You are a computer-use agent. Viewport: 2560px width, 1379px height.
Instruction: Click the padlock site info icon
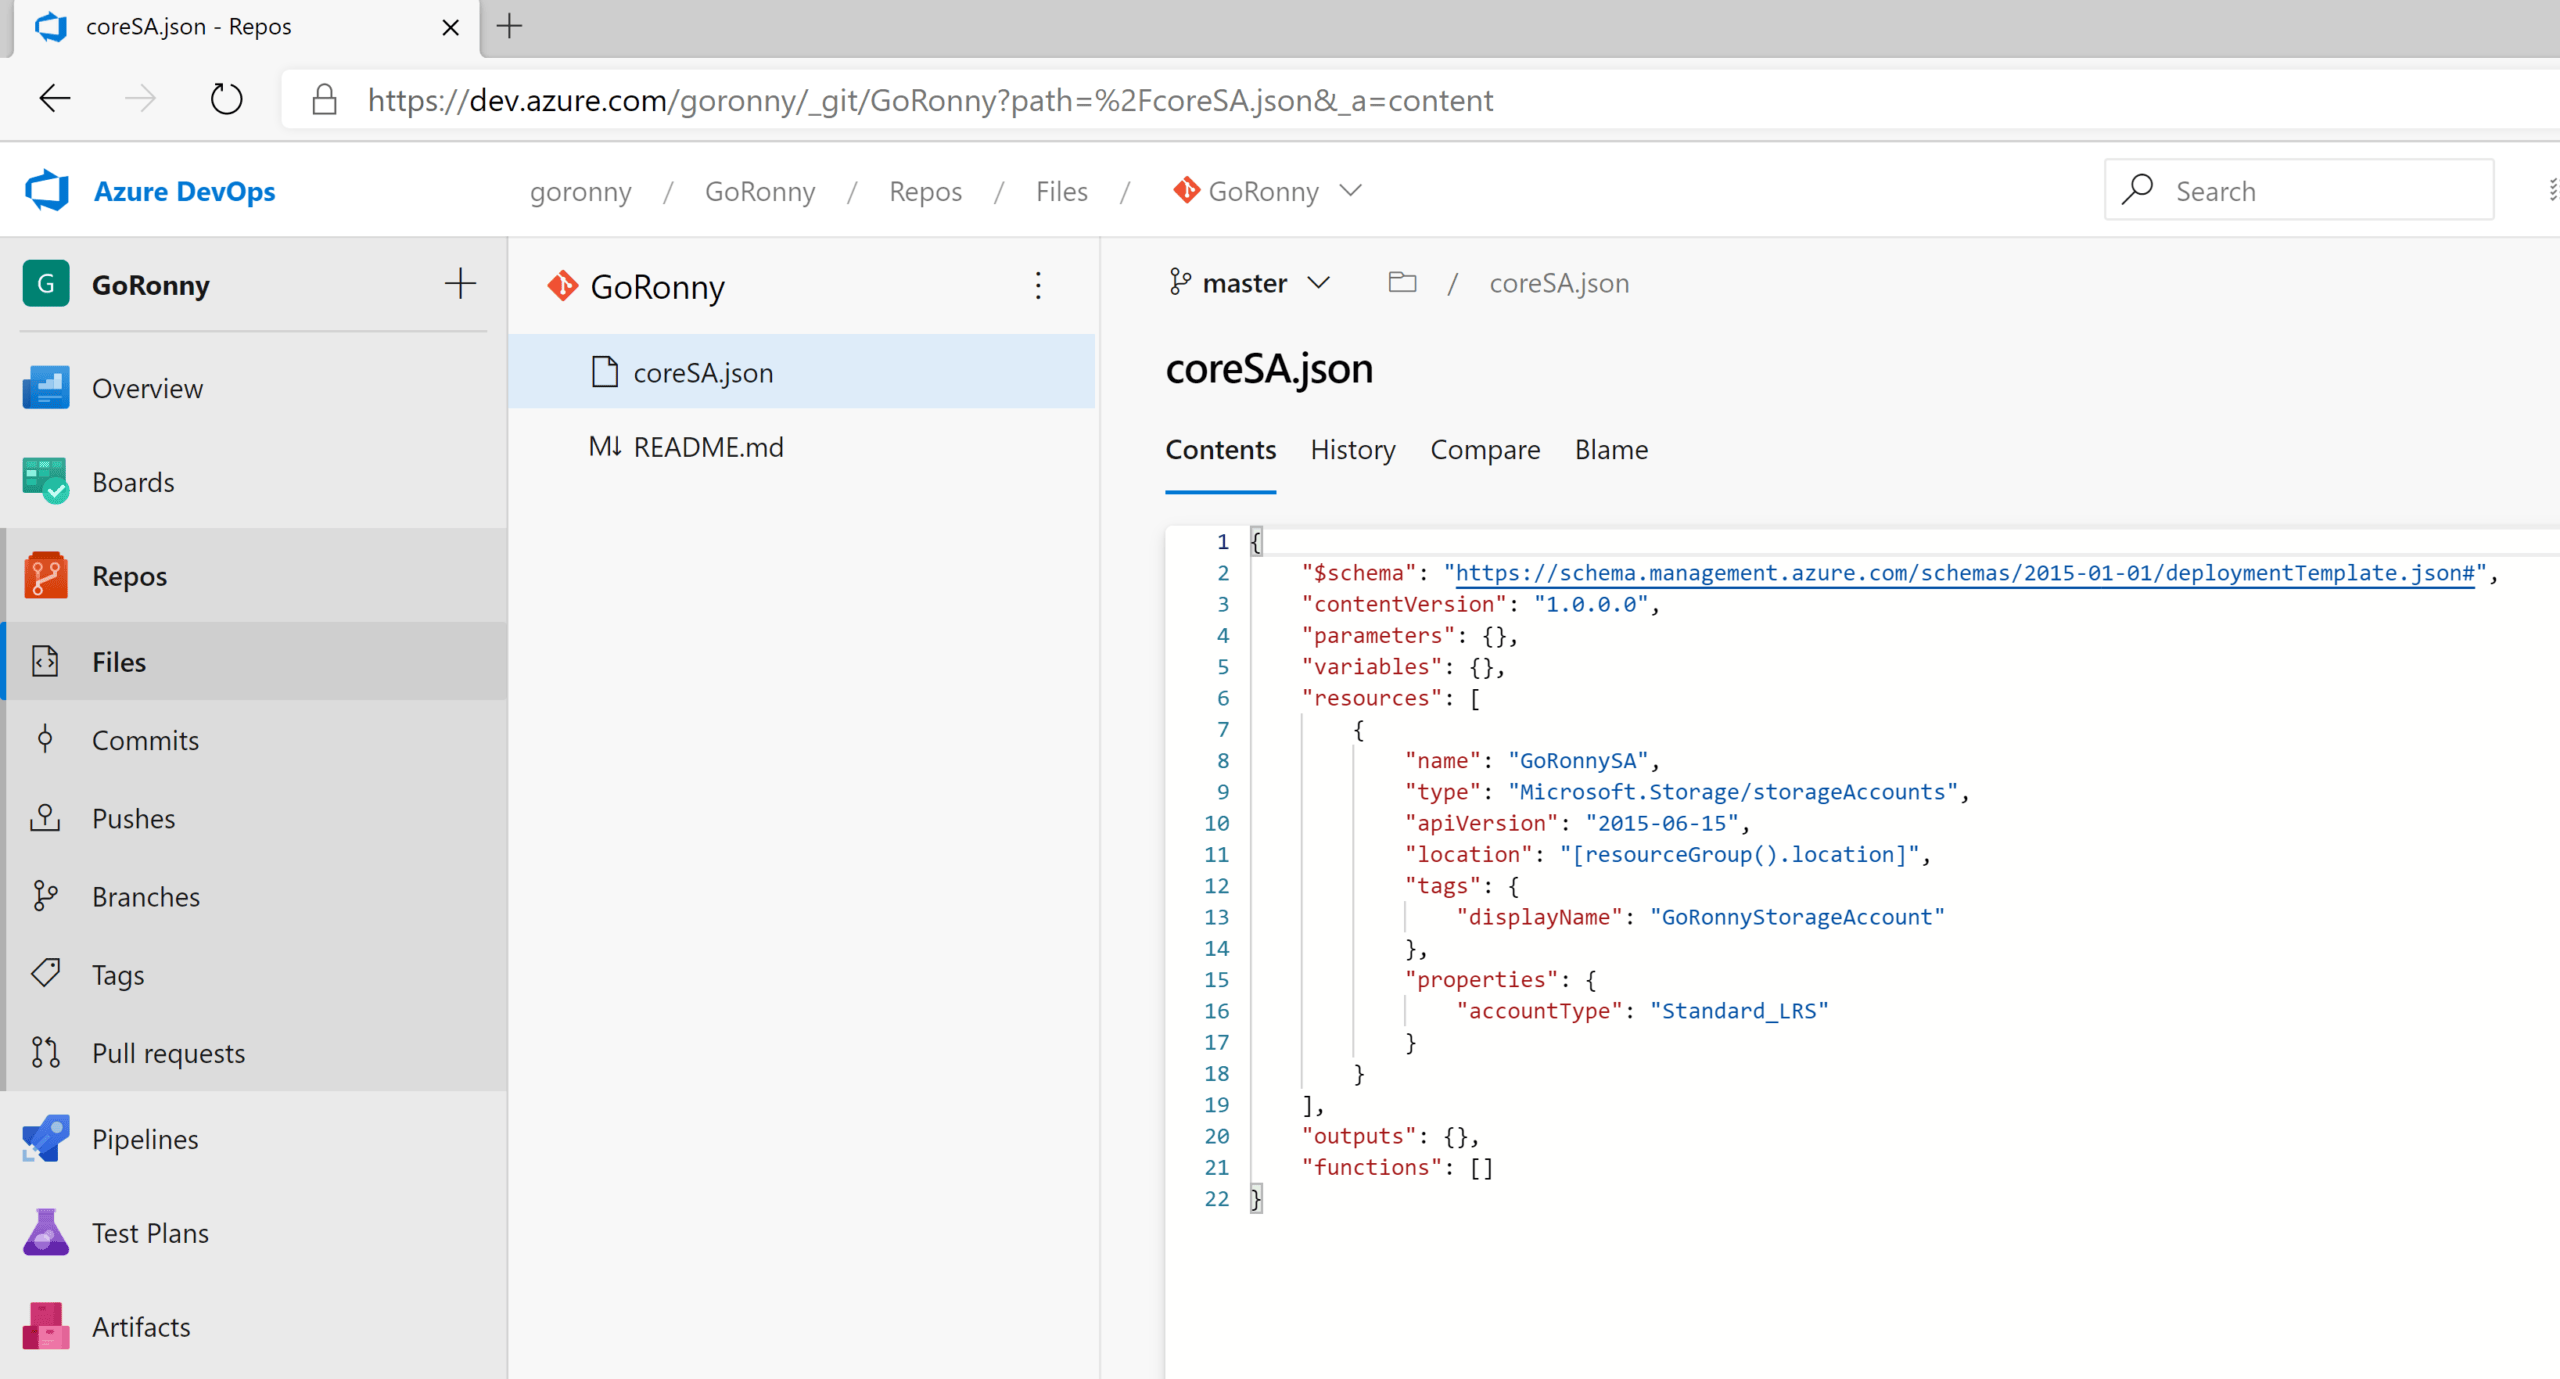324,99
